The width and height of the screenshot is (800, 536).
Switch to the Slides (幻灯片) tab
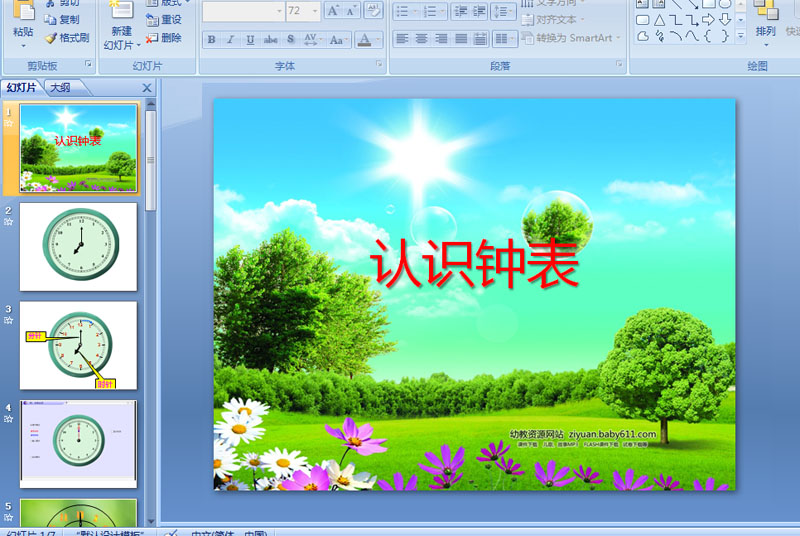[x=21, y=87]
